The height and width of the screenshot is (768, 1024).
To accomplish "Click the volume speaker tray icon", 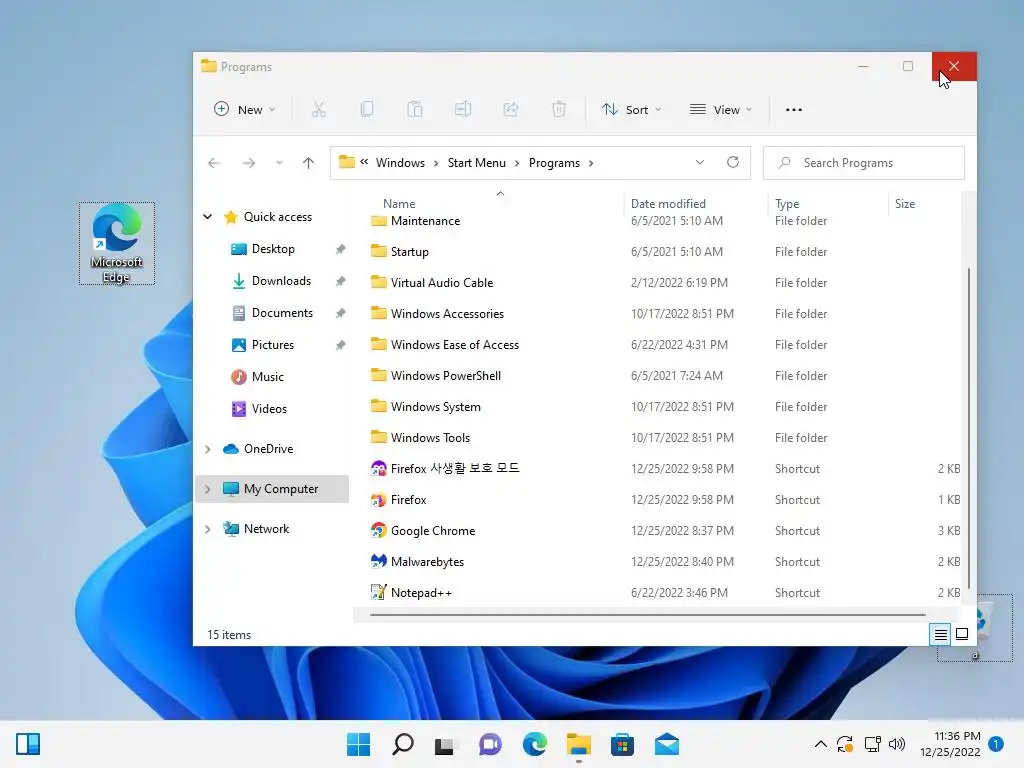I will click(x=897, y=744).
